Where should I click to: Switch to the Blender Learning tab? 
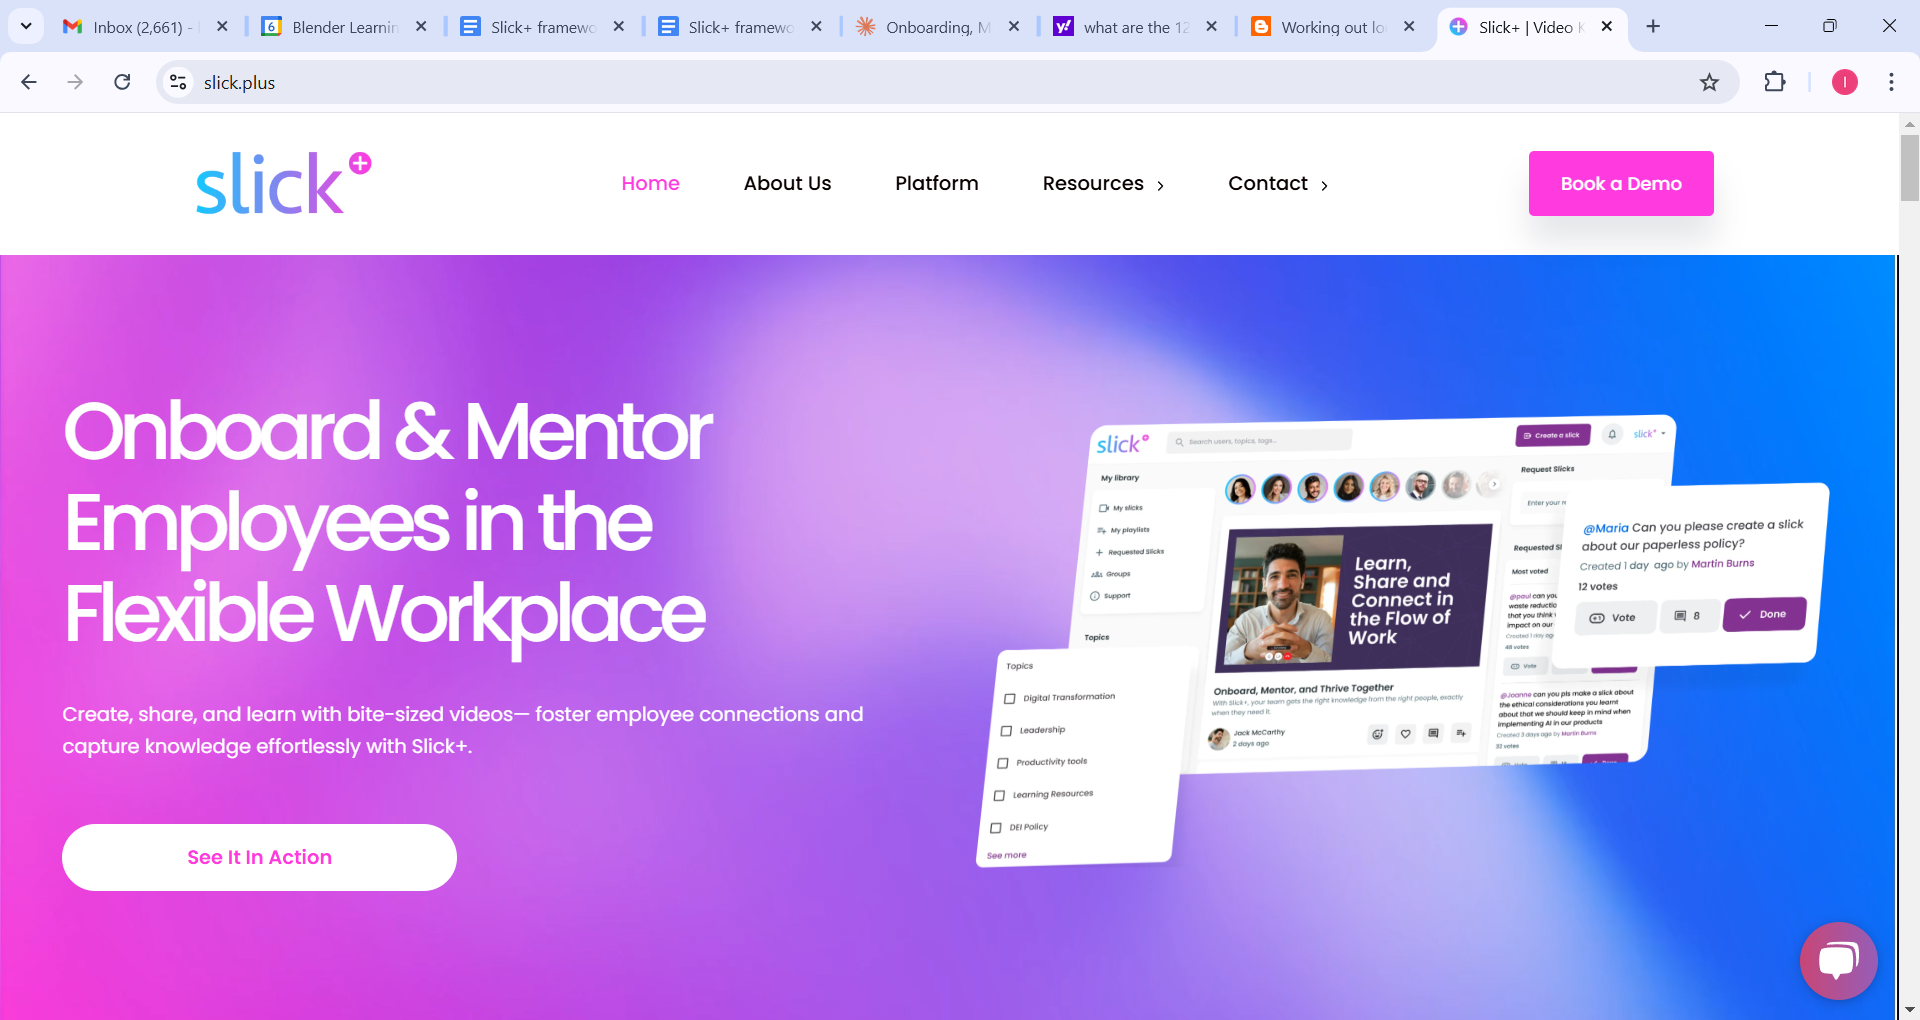pos(344,27)
